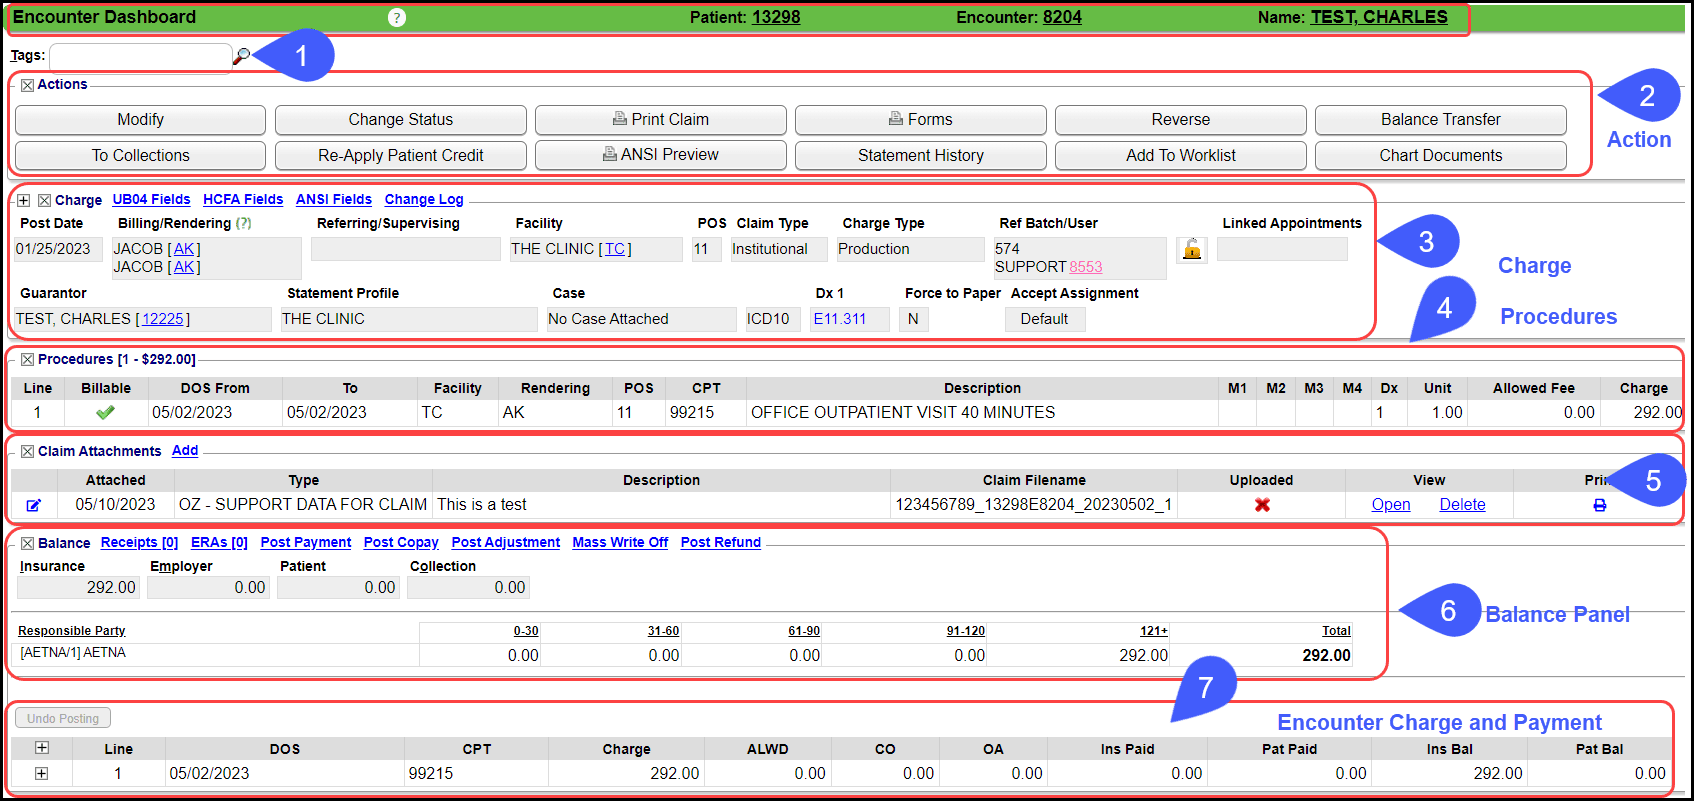
Task: Click the Reverse button
Action: [1180, 119]
